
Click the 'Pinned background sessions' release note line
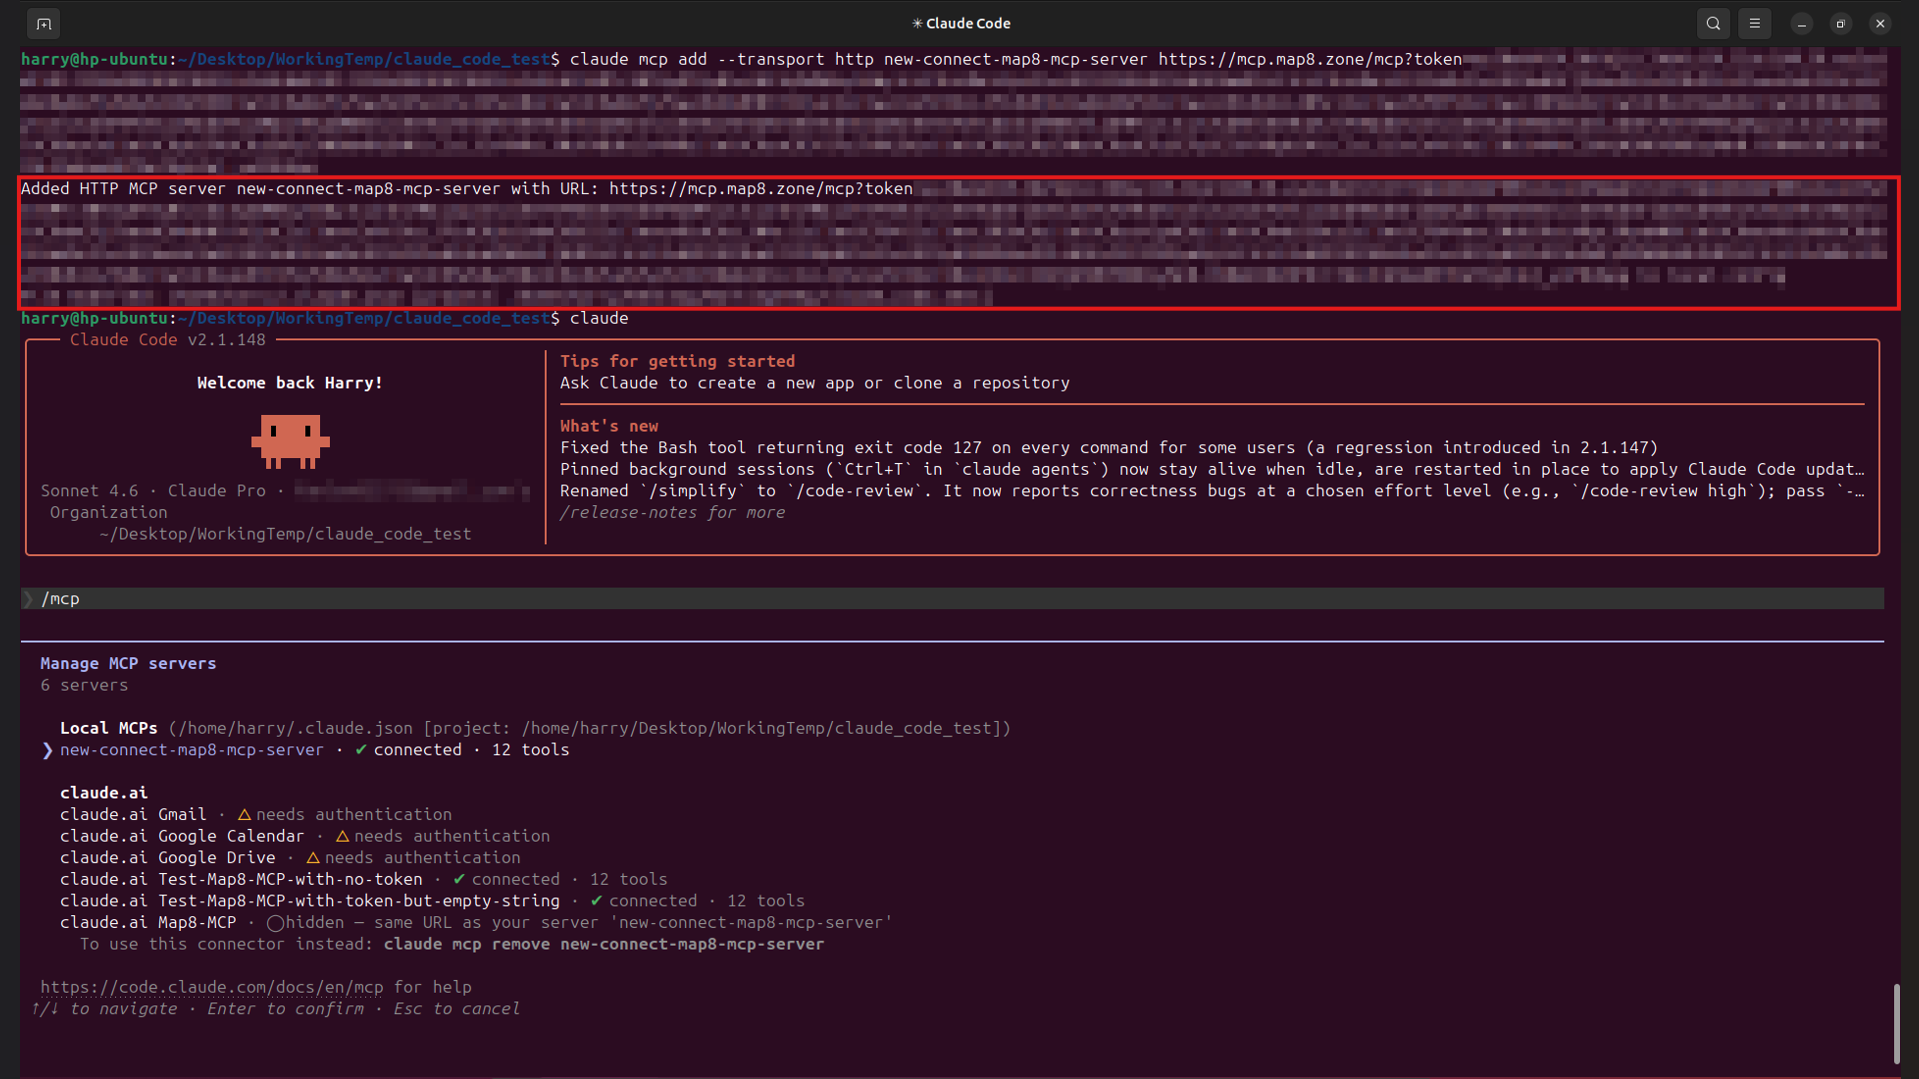pos(1212,469)
